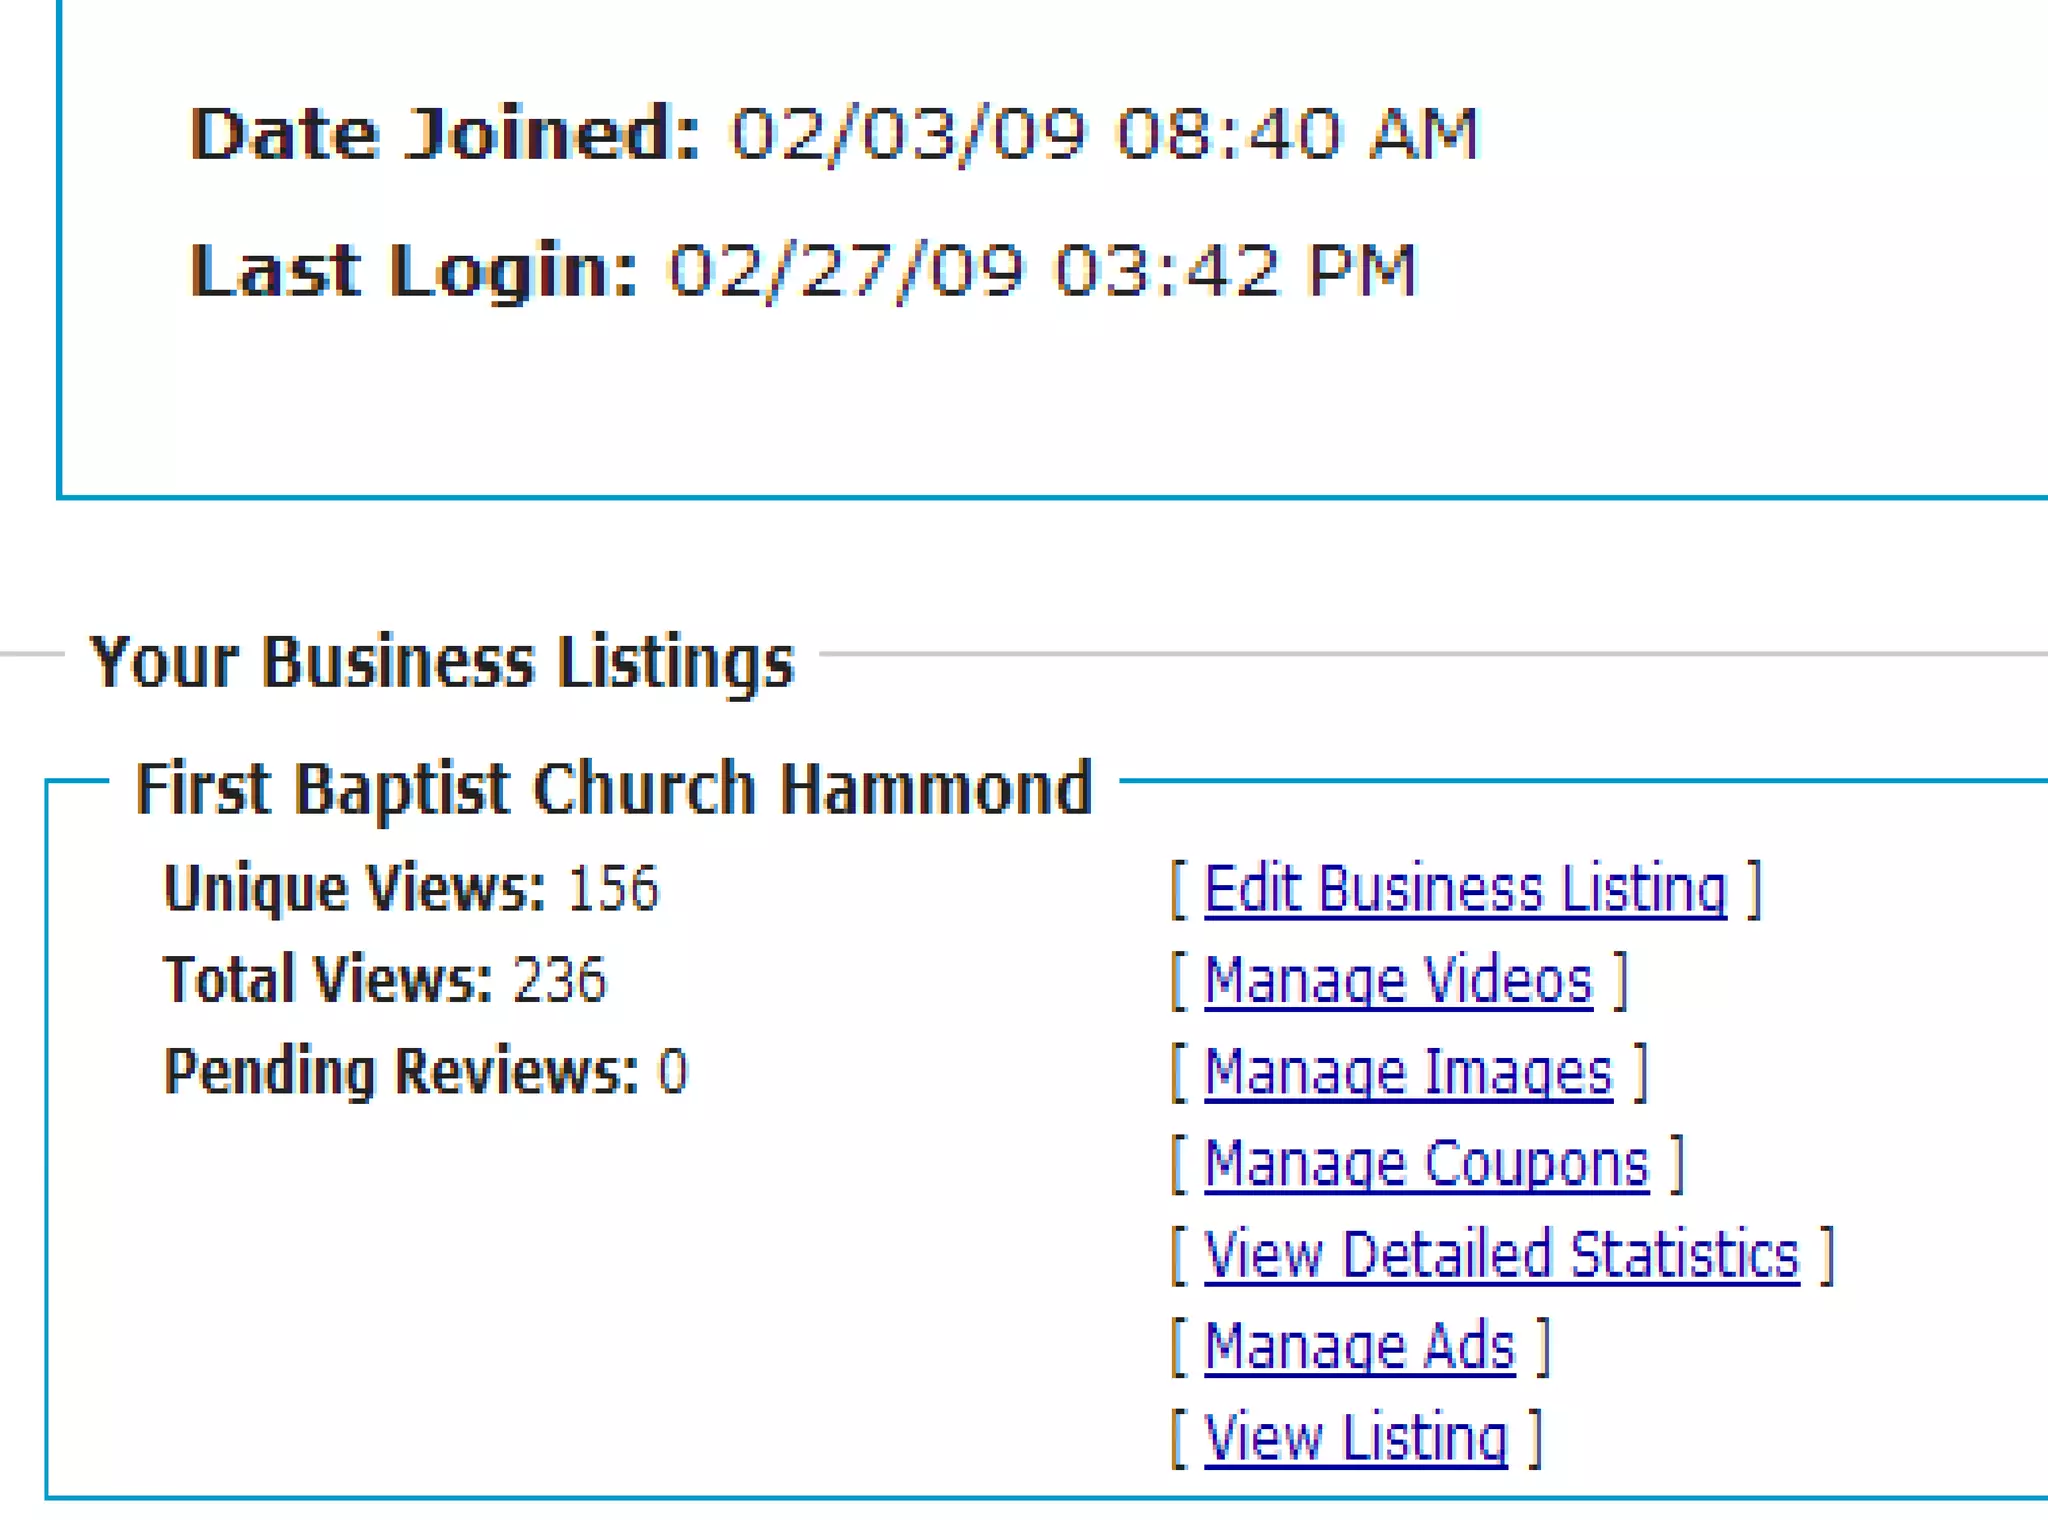Go to Manage Coupons
2048x1536 pixels.
tap(1426, 1164)
